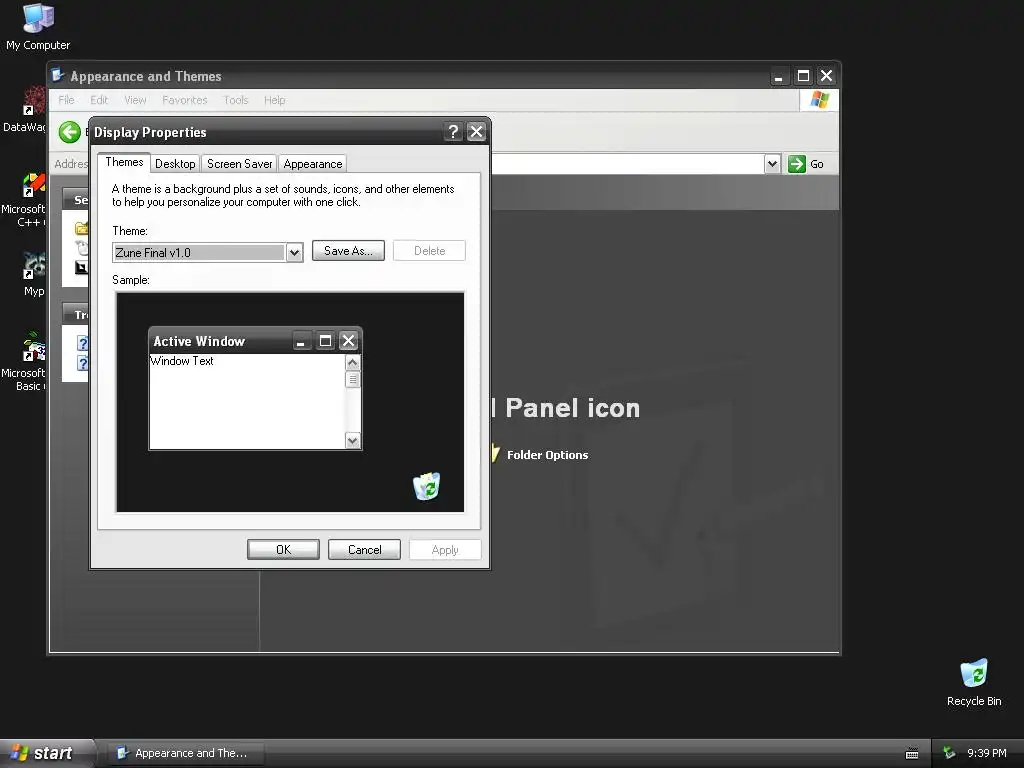
Task: Open the Favorites menu
Action: [x=184, y=100]
